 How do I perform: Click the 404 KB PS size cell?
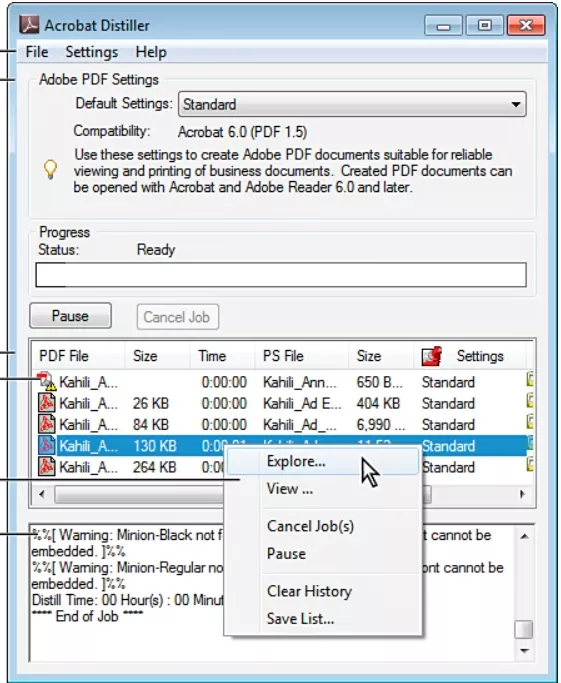coord(378,403)
